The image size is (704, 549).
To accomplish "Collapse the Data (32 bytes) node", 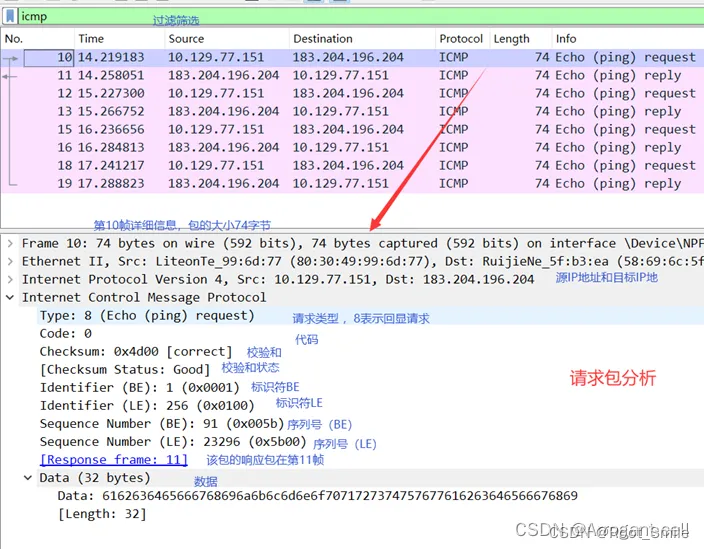I will coord(28,478).
